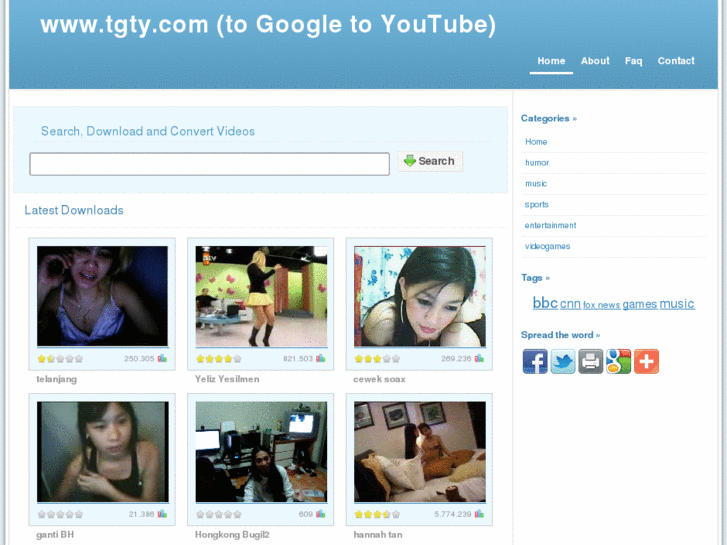Share the page on Facebook
The height and width of the screenshot is (545, 727).
[535, 361]
